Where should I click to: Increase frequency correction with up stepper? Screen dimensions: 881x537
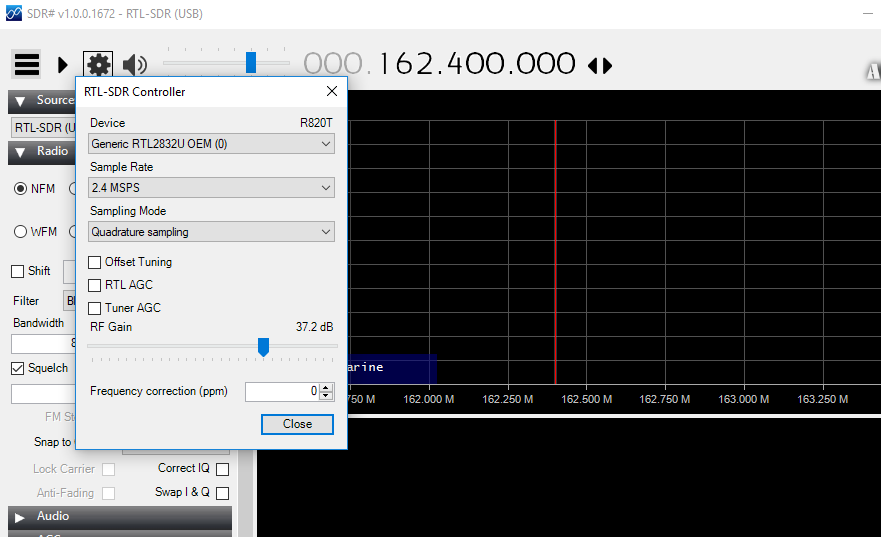pyautogui.click(x=326, y=387)
